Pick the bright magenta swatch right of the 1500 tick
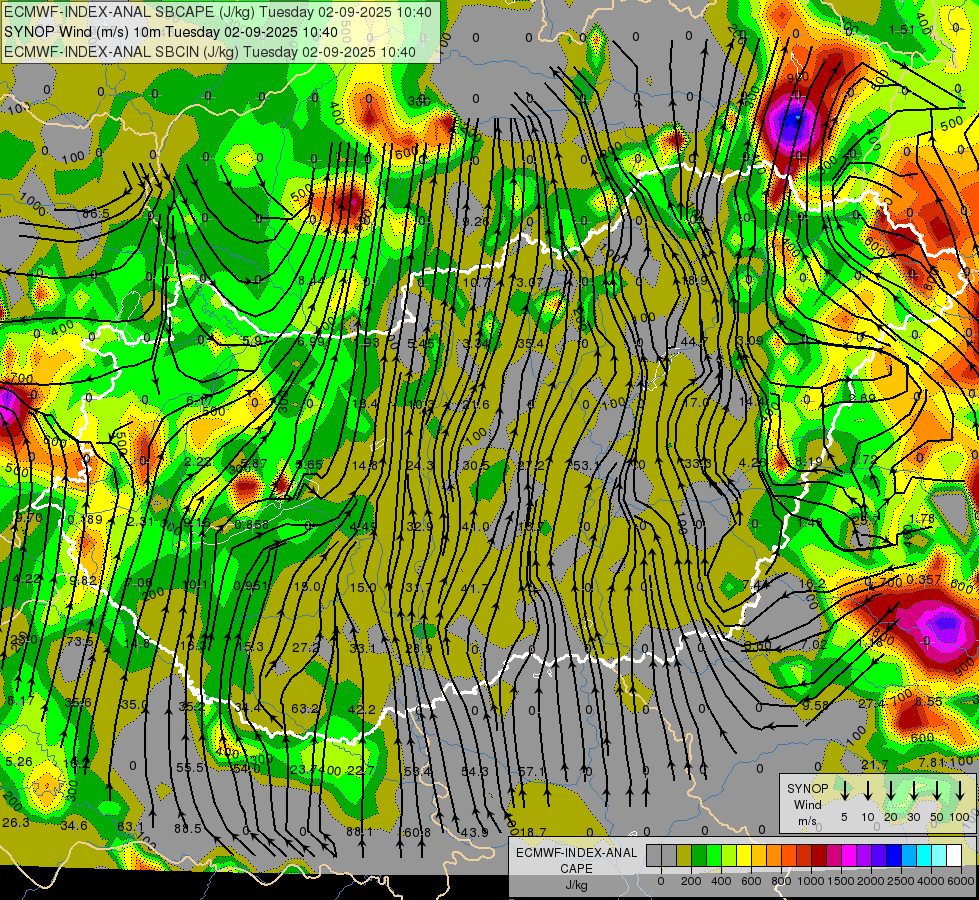979x900 pixels. click(x=849, y=855)
